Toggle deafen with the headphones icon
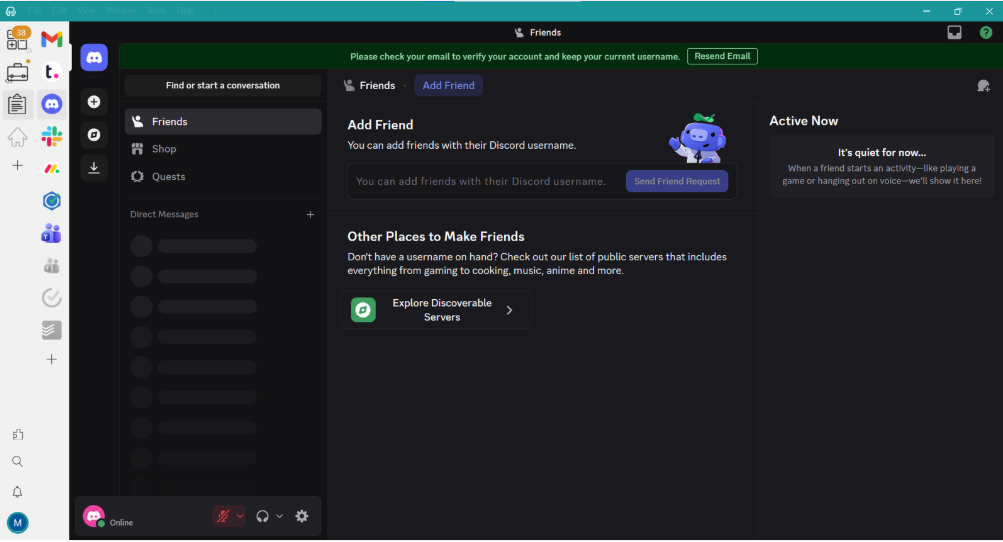The height and width of the screenshot is (542, 1003). click(x=262, y=516)
